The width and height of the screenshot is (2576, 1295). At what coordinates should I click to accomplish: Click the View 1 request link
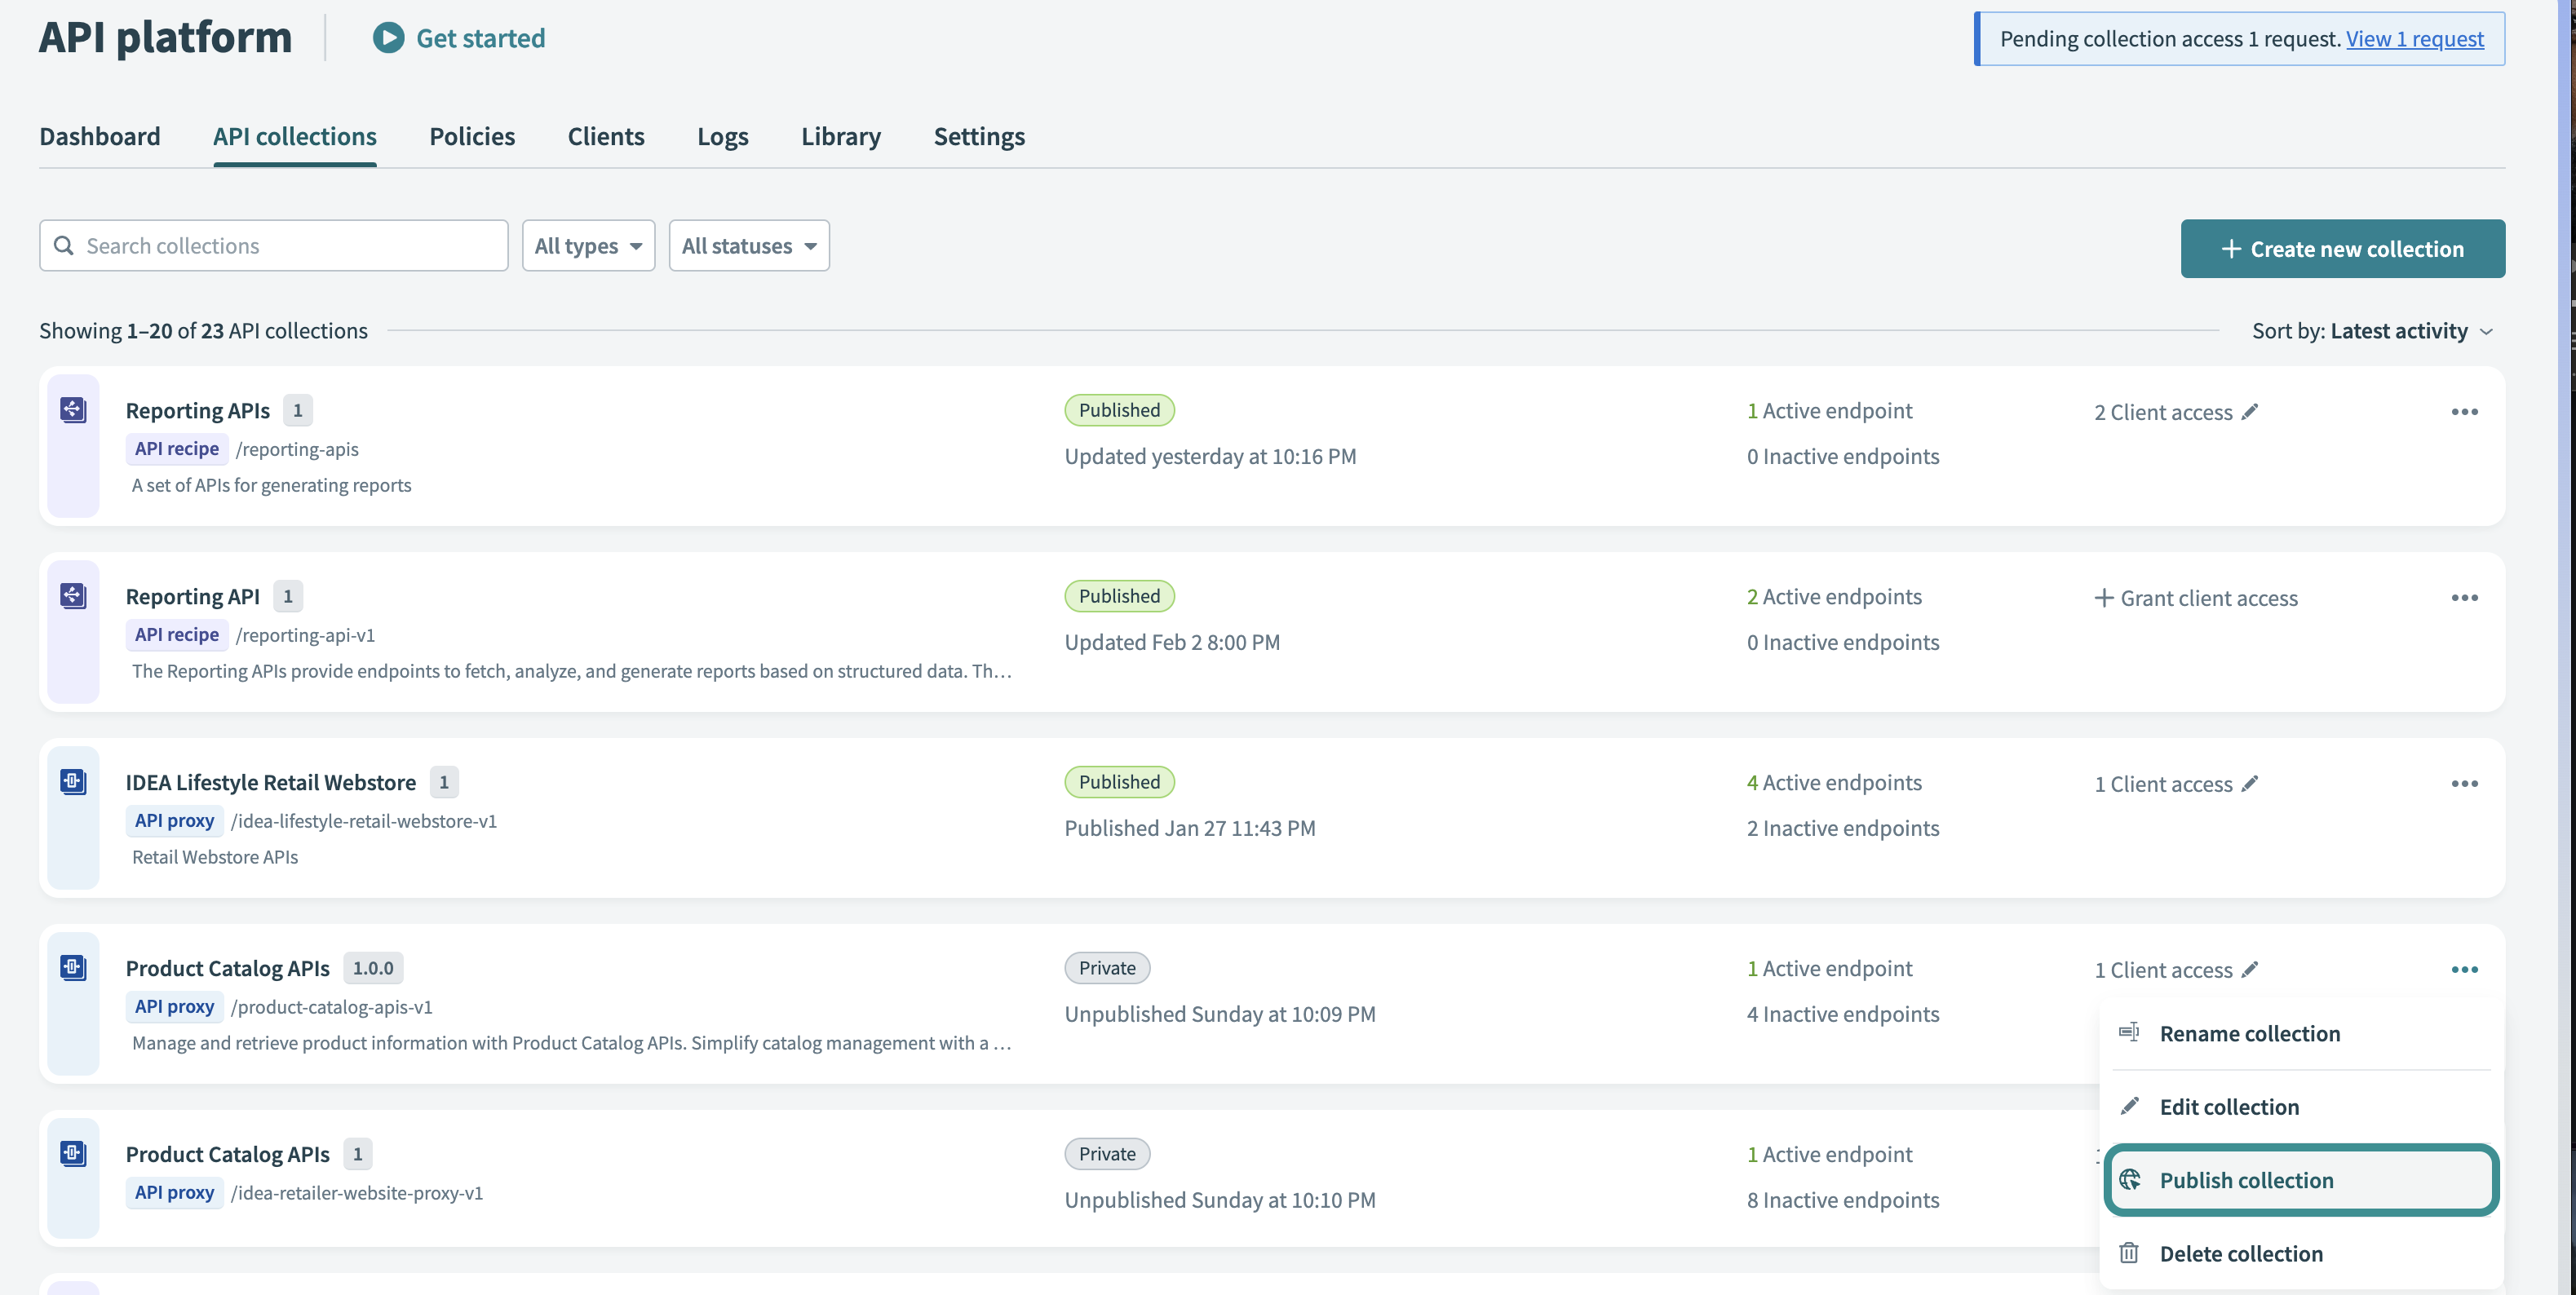[2416, 38]
